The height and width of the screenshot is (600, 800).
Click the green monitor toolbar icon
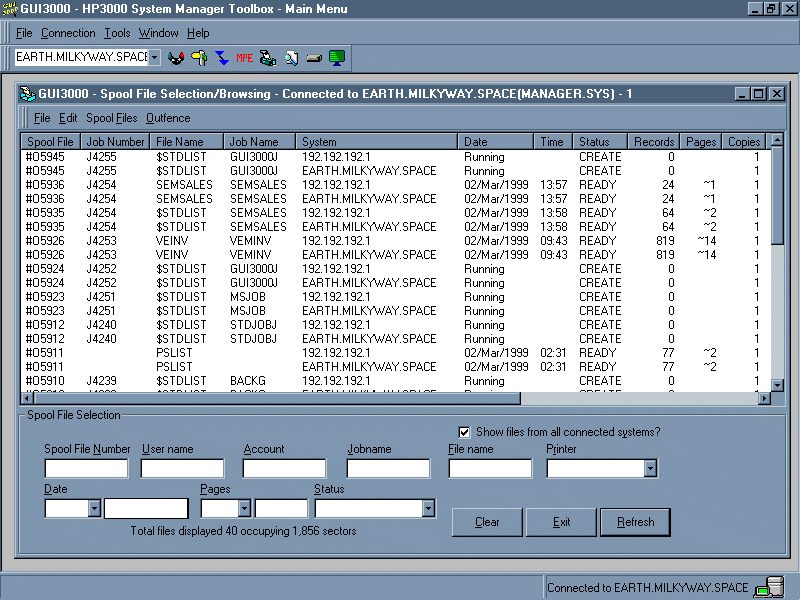(x=337, y=58)
